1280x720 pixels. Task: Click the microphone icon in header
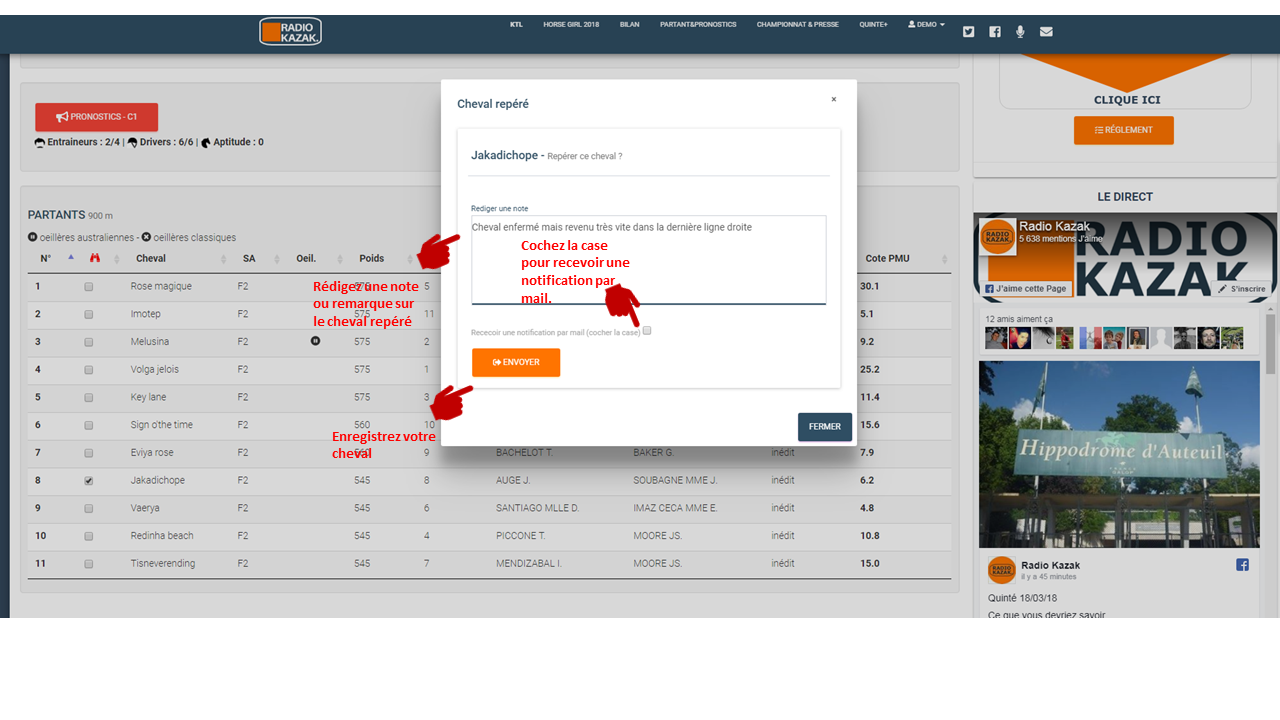[1020, 31]
